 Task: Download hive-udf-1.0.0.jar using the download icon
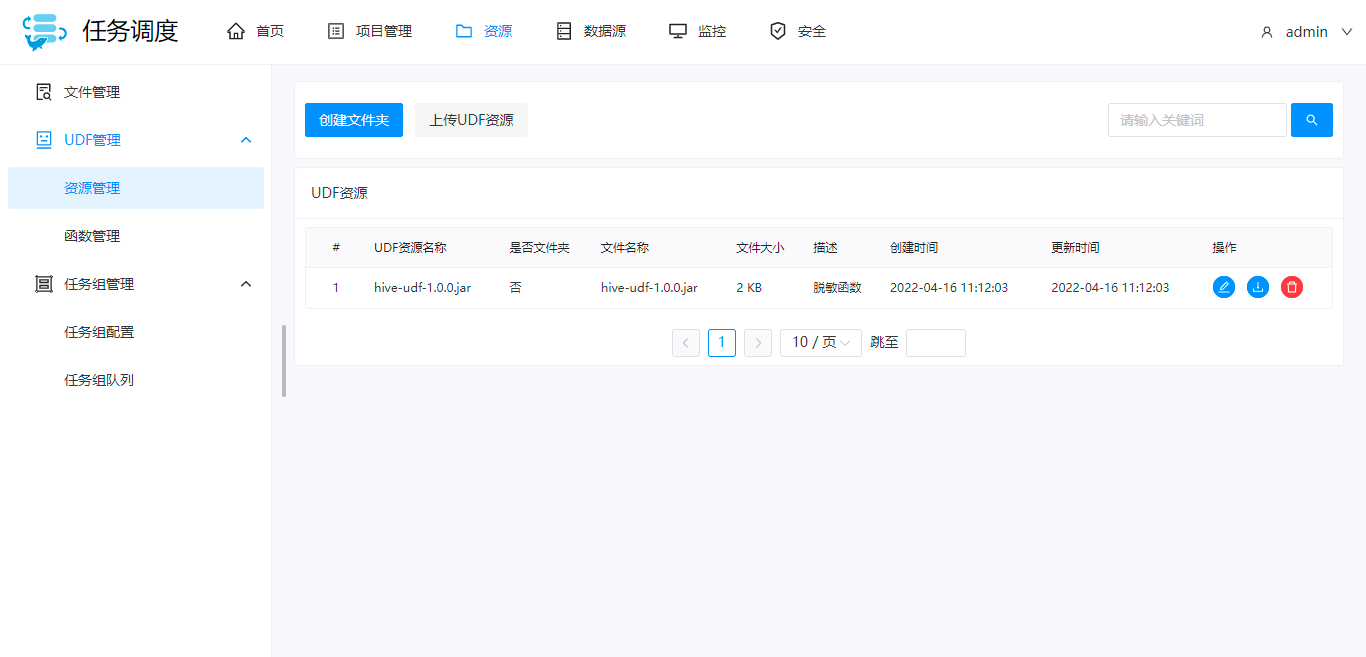point(1258,287)
